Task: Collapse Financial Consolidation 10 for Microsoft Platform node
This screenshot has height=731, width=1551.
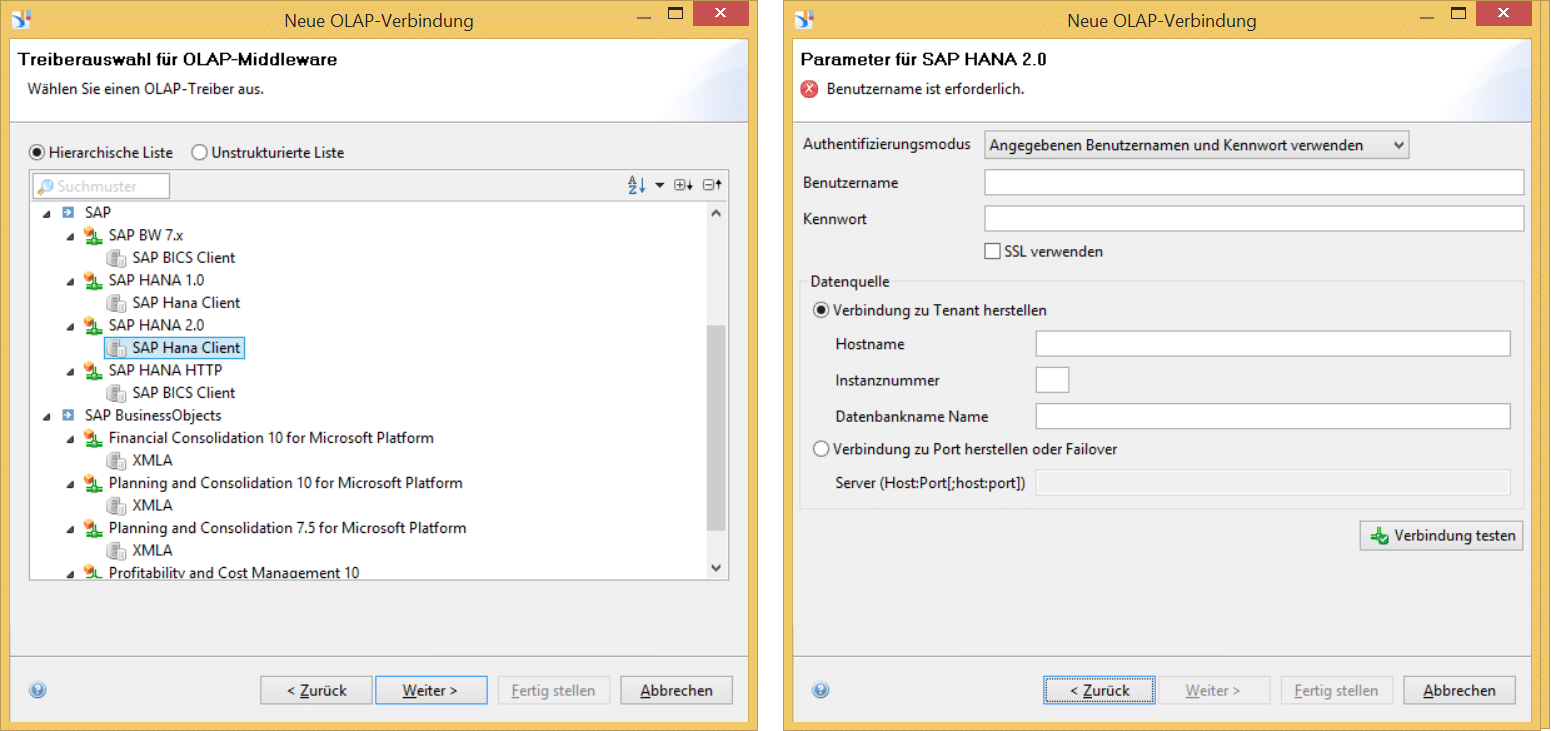Action: pos(69,440)
